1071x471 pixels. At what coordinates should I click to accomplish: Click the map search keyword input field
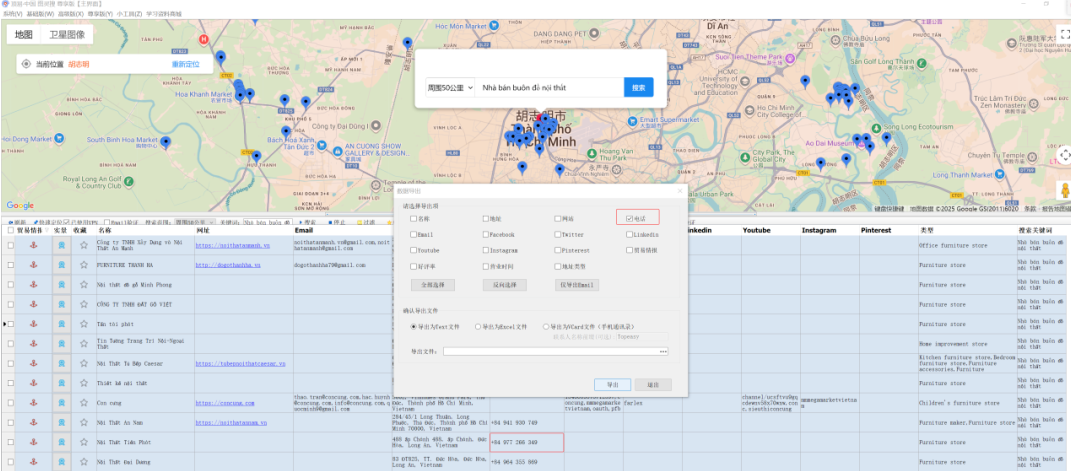click(548, 88)
